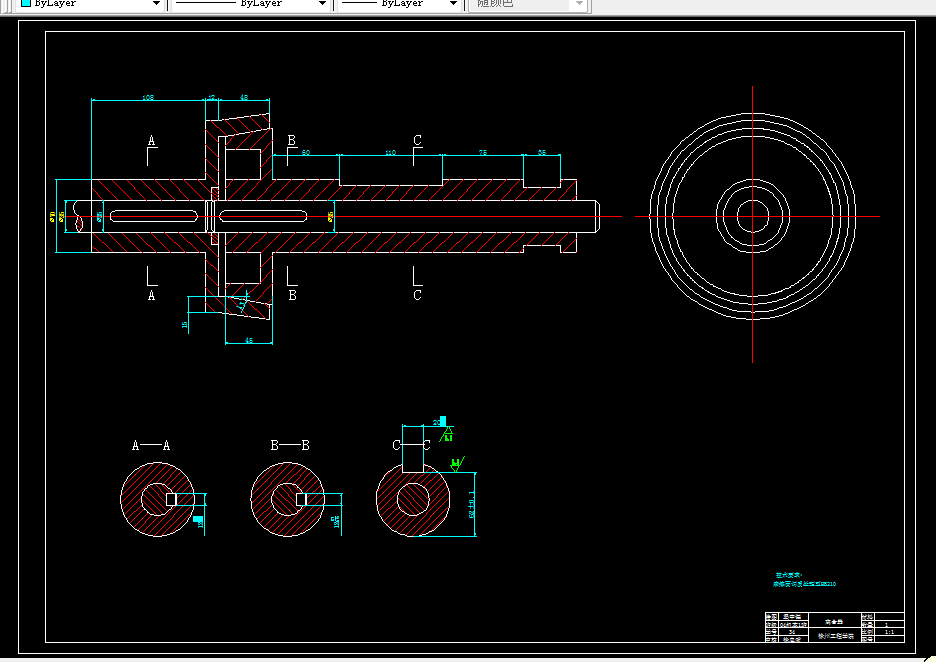936x662 pixels.
Task: Click the B—B section view label
Action: click(290, 445)
